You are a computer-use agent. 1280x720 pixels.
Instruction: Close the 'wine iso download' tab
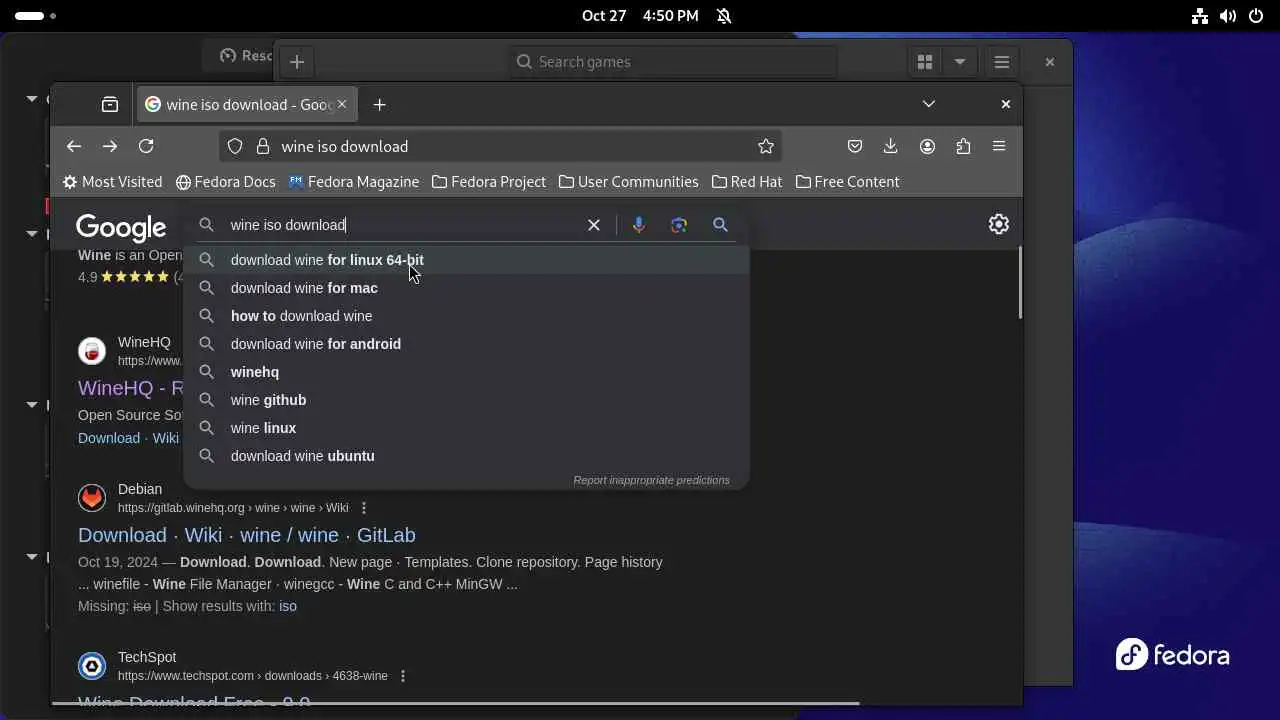(341, 104)
